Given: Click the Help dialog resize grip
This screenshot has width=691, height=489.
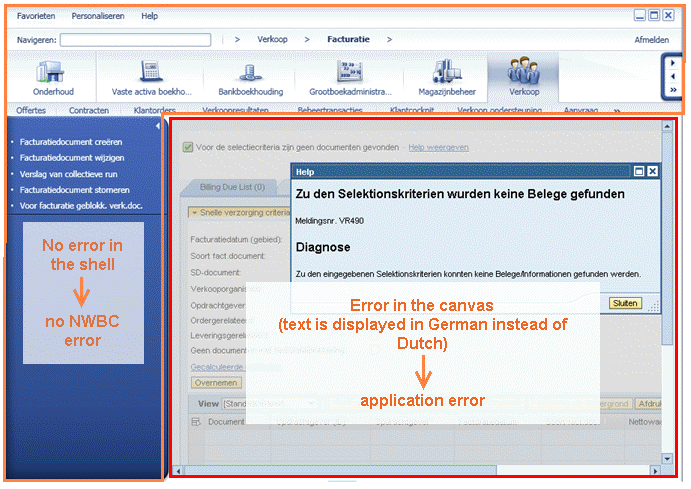Looking at the screenshot, I should [x=654, y=306].
